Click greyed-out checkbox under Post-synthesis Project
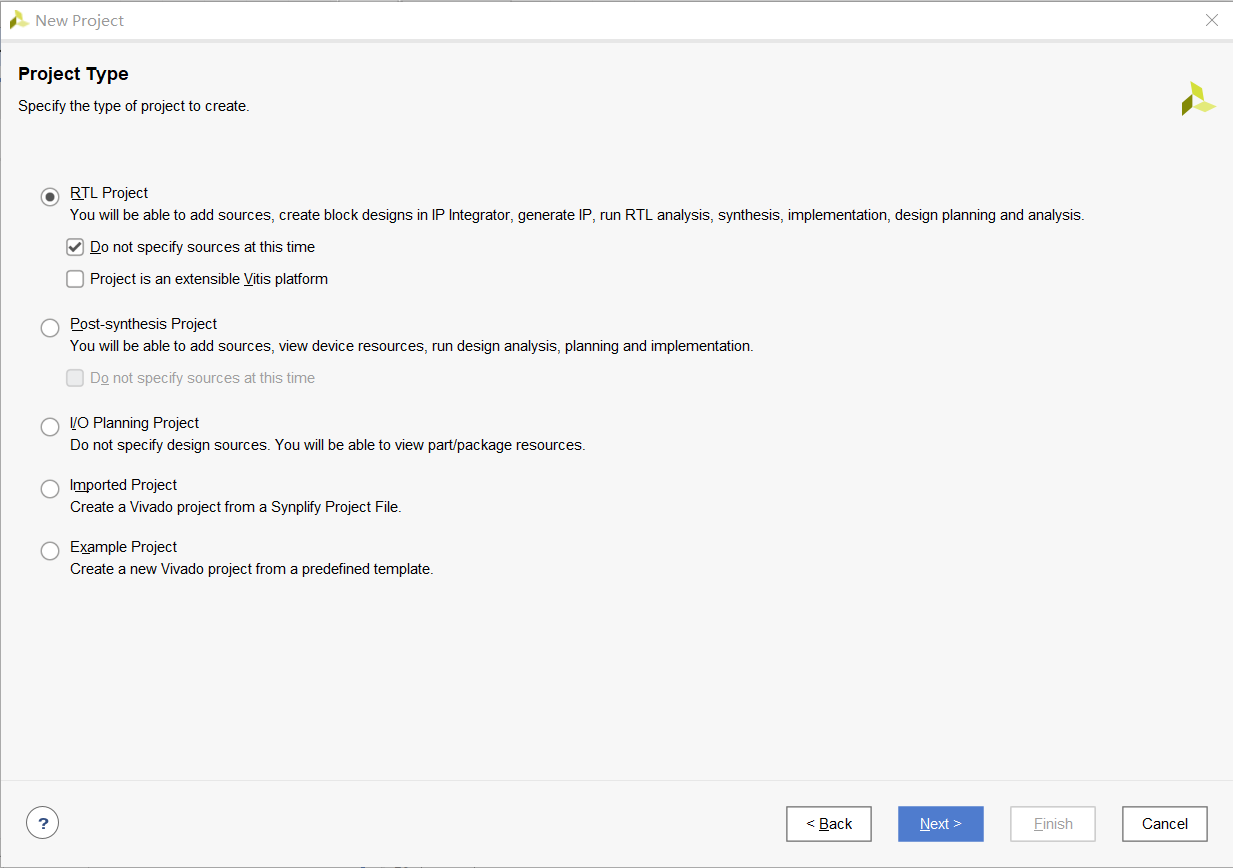1233x868 pixels. click(x=75, y=378)
